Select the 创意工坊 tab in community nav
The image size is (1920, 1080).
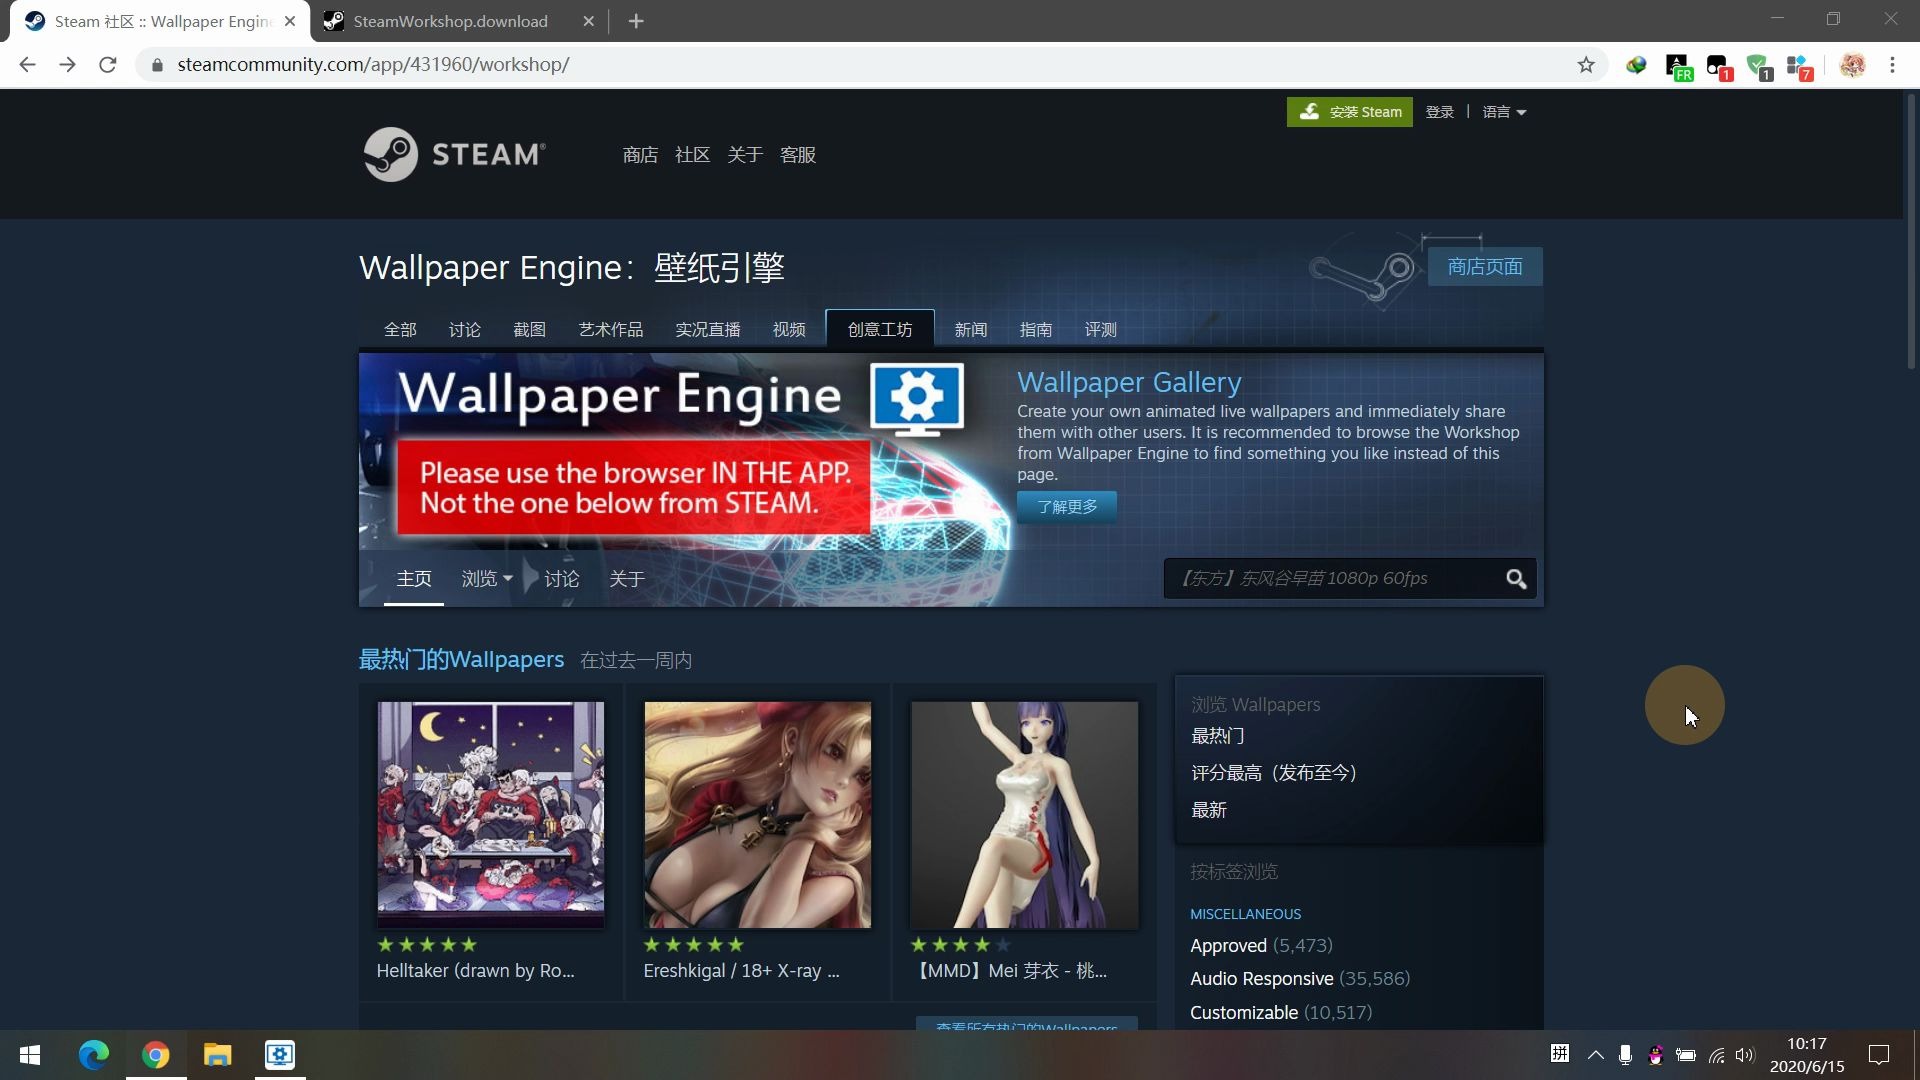click(880, 328)
